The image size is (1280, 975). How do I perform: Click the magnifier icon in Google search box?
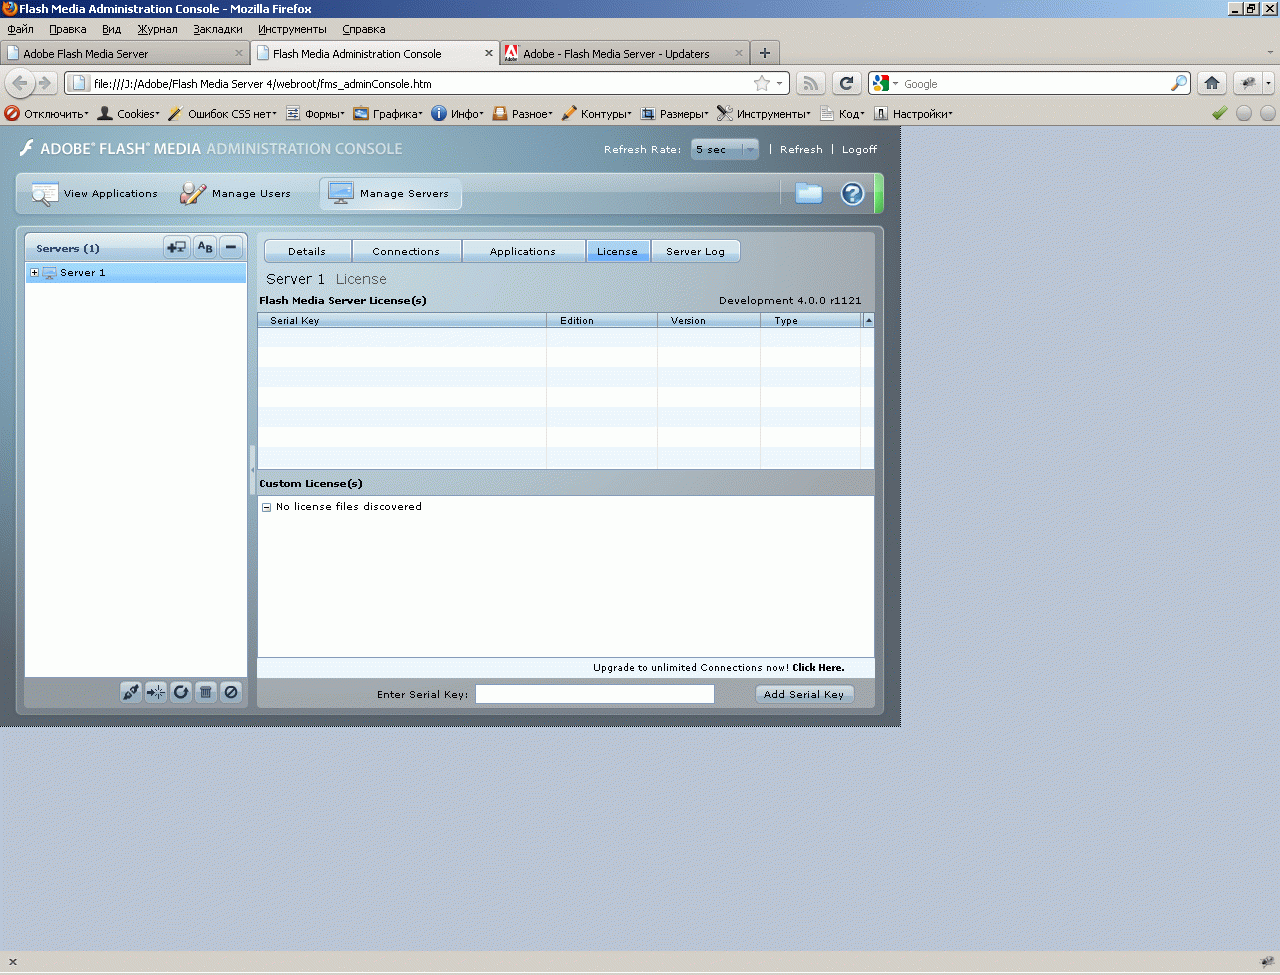tap(1179, 83)
